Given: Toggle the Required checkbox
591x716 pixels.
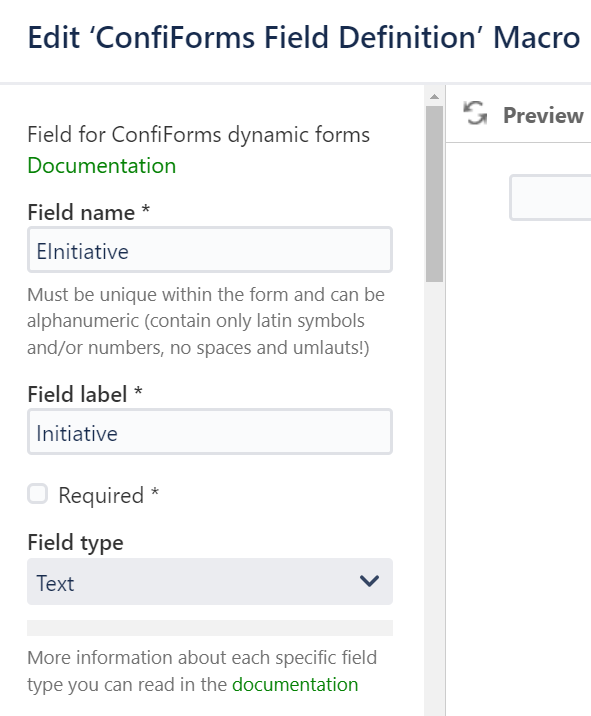Looking at the screenshot, I should 37,494.
